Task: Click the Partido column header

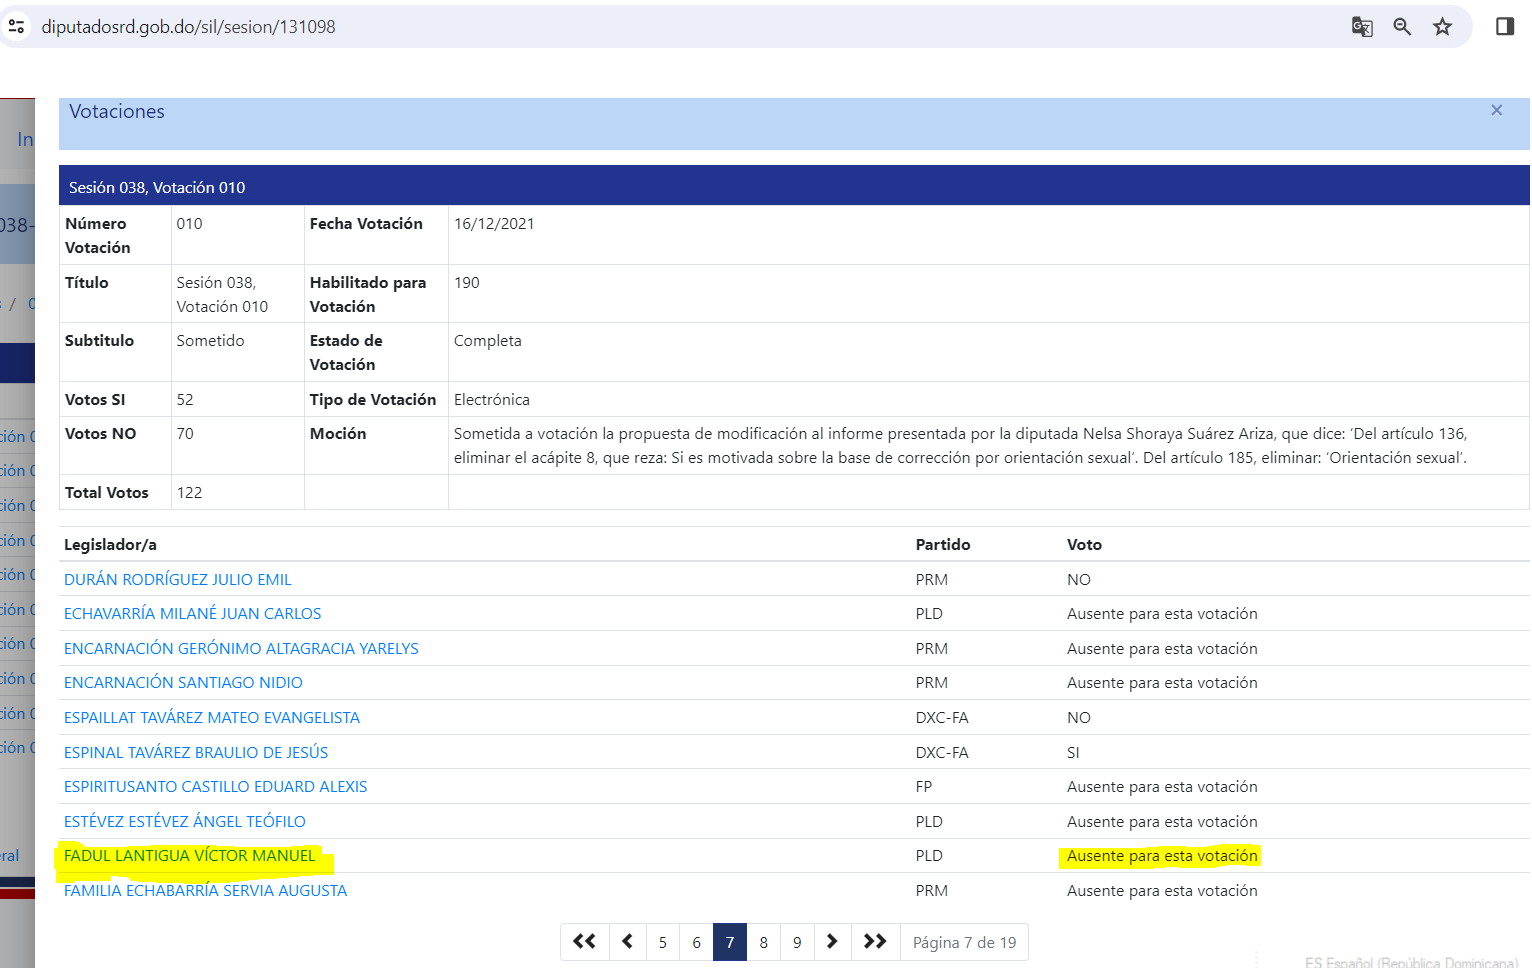Action: [x=943, y=545]
